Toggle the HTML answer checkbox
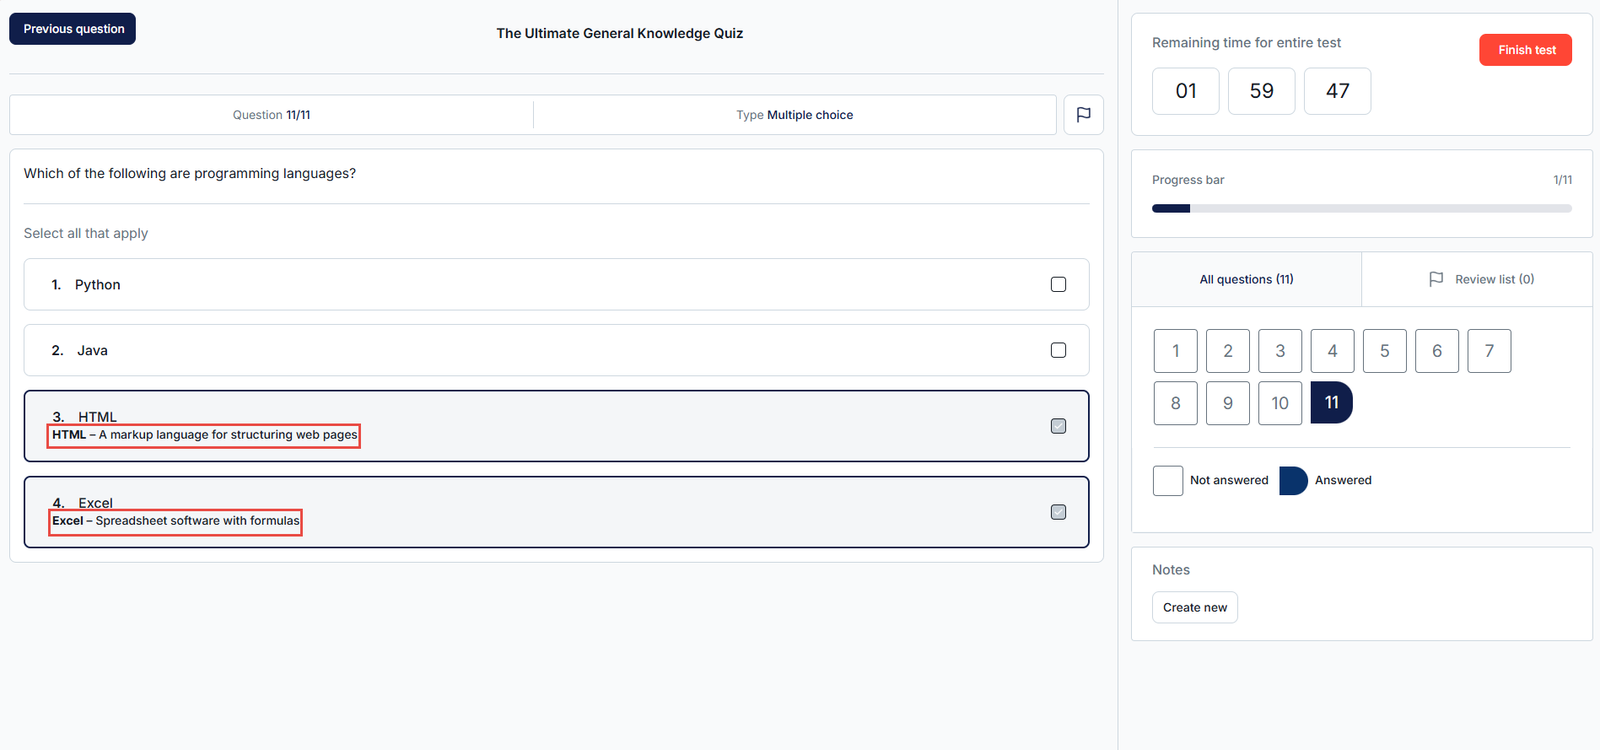This screenshot has width=1600, height=750. tap(1058, 426)
